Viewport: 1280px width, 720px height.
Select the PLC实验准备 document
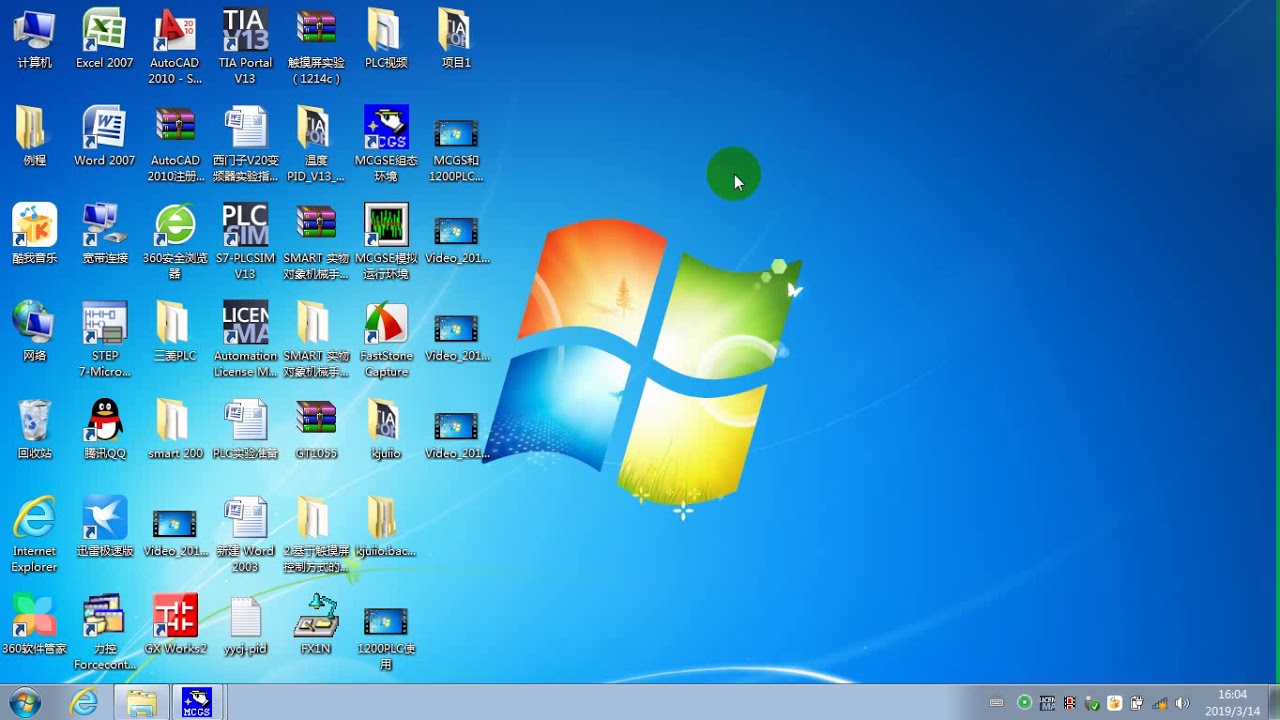click(x=245, y=430)
